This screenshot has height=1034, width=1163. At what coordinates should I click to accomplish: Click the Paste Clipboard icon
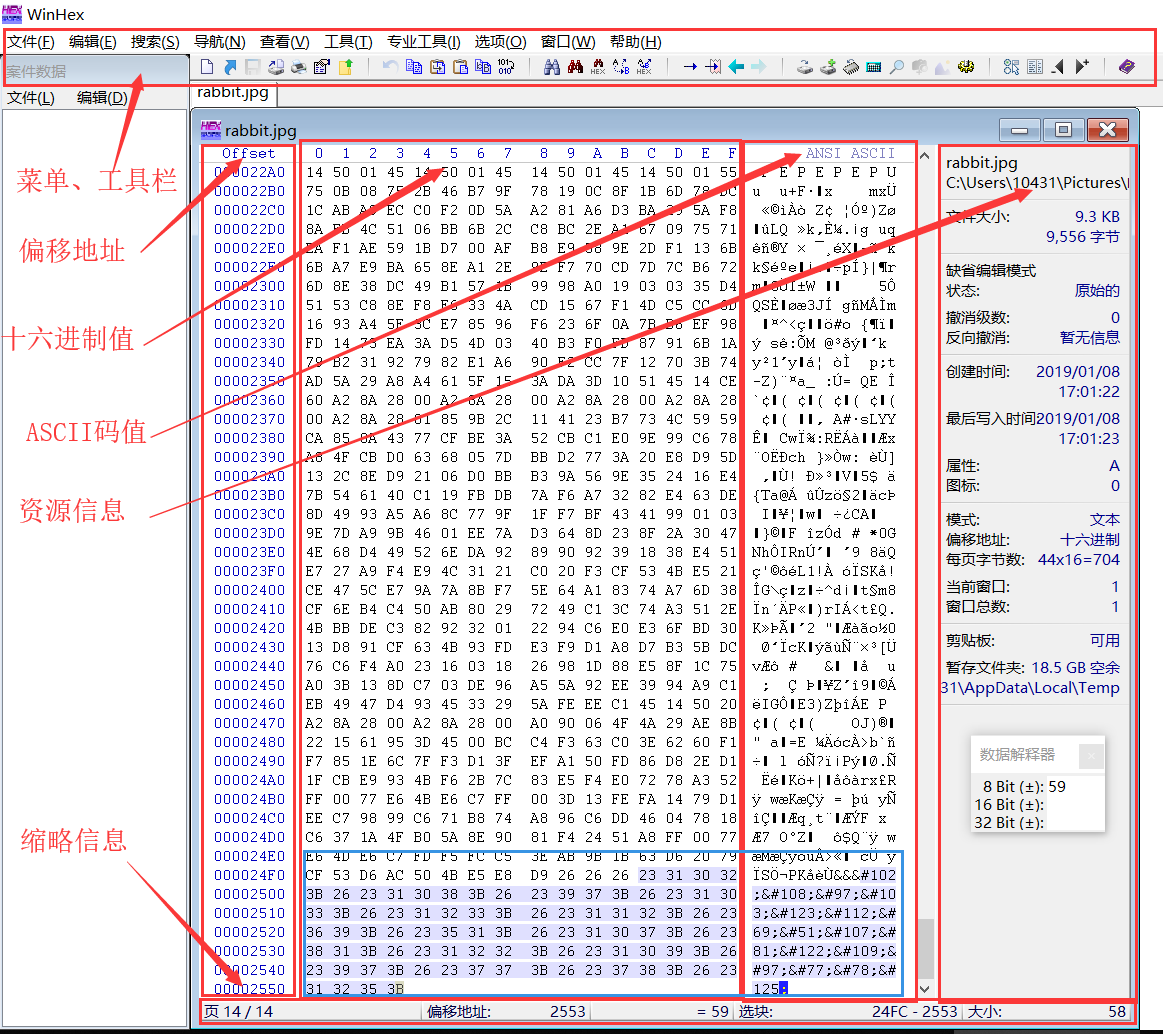coord(461,67)
